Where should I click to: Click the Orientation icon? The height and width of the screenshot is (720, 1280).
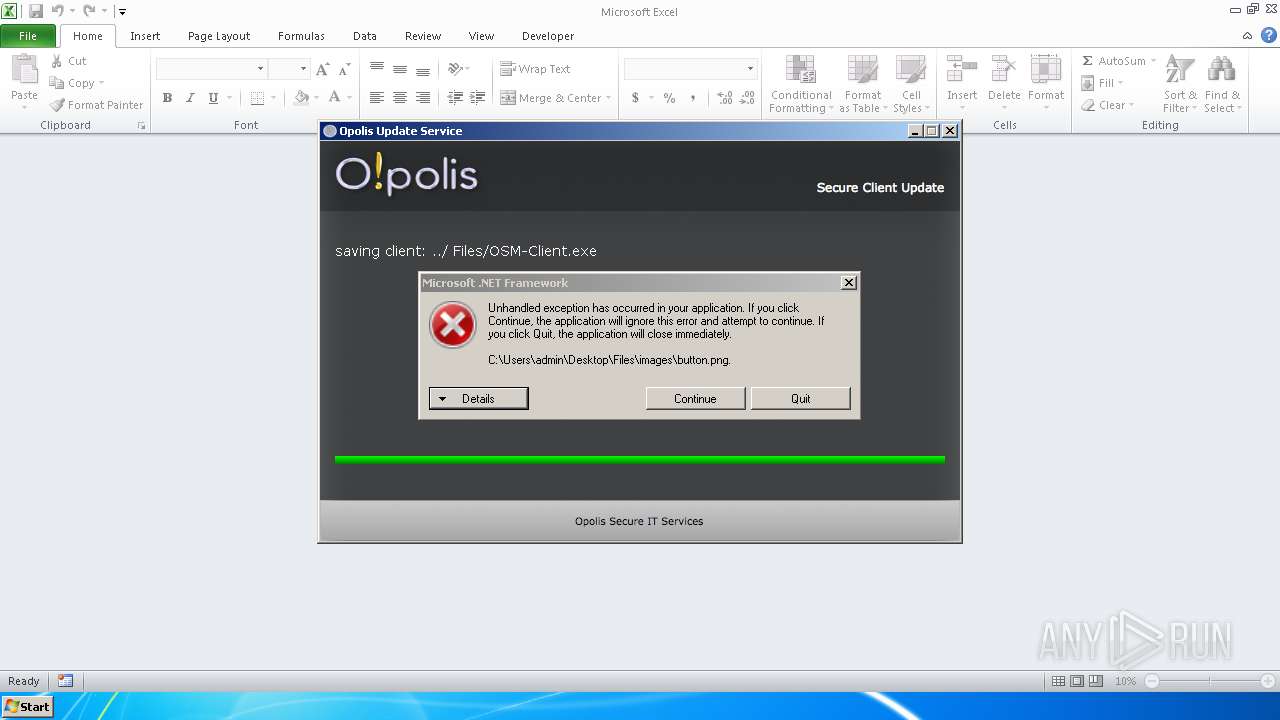point(455,69)
